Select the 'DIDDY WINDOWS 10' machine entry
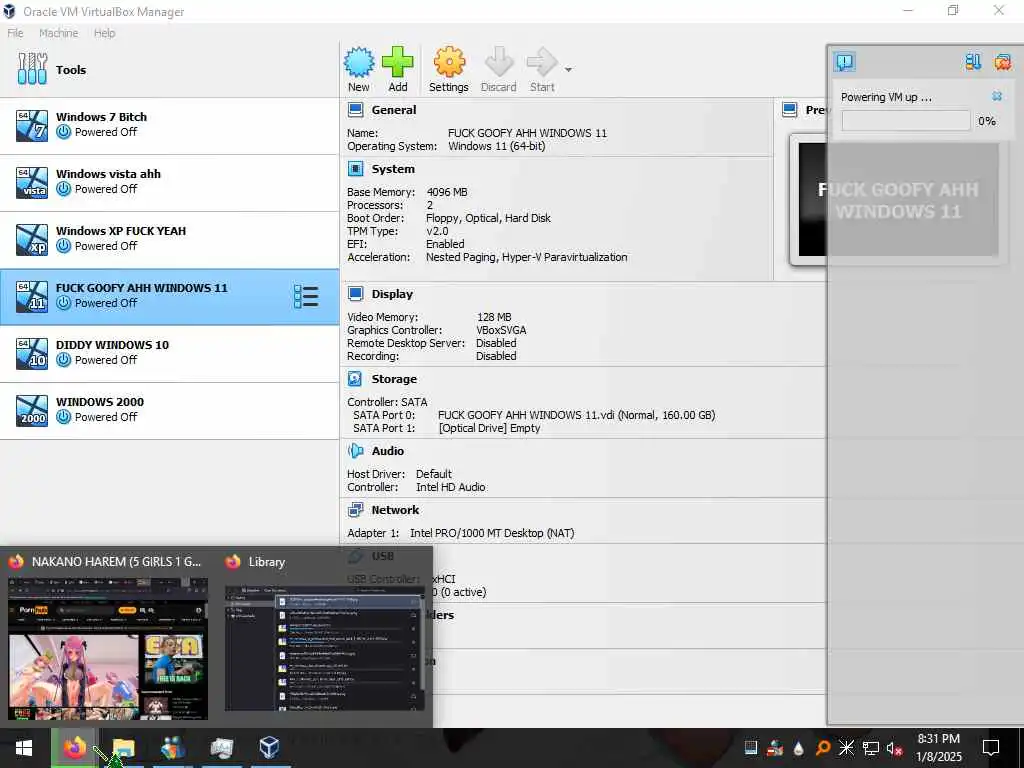The image size is (1024, 768). coord(169,353)
